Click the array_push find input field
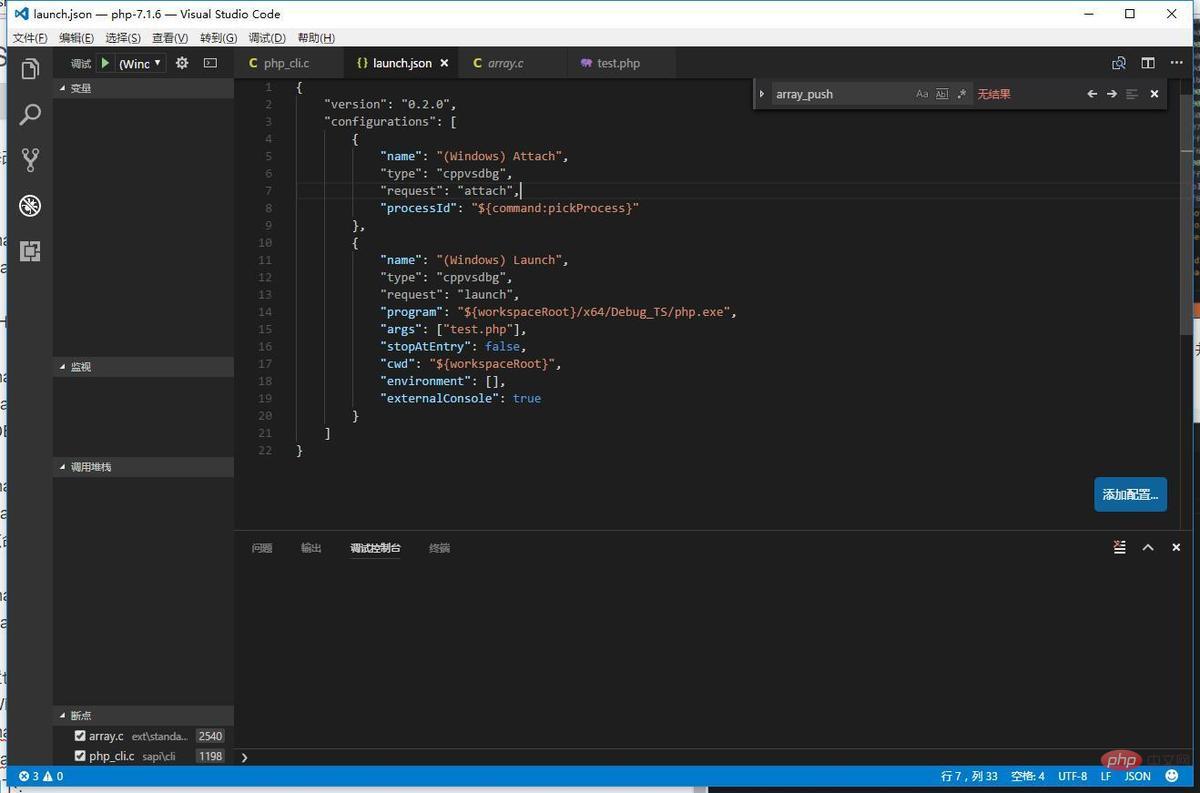1200x793 pixels. [840, 94]
